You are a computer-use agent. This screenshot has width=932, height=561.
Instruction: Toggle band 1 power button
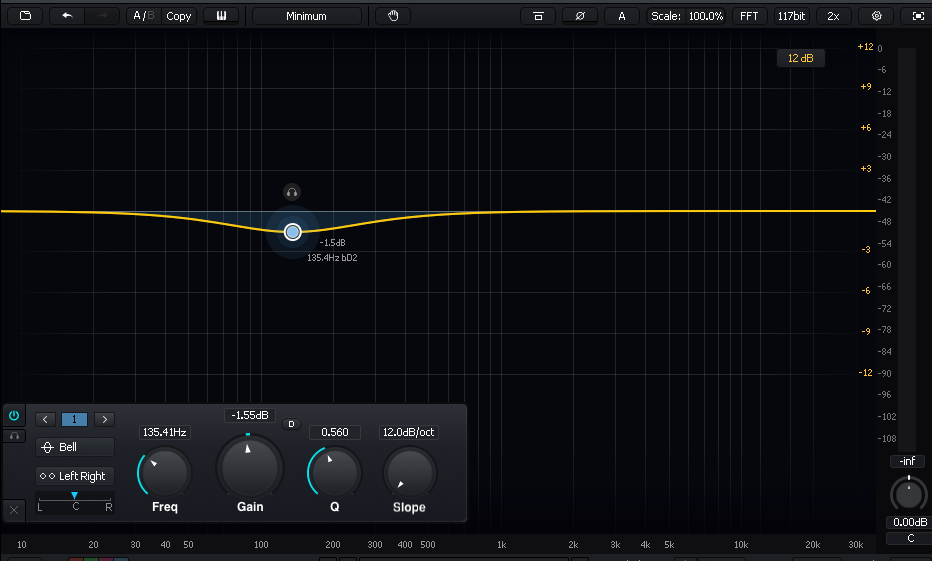[x=14, y=415]
